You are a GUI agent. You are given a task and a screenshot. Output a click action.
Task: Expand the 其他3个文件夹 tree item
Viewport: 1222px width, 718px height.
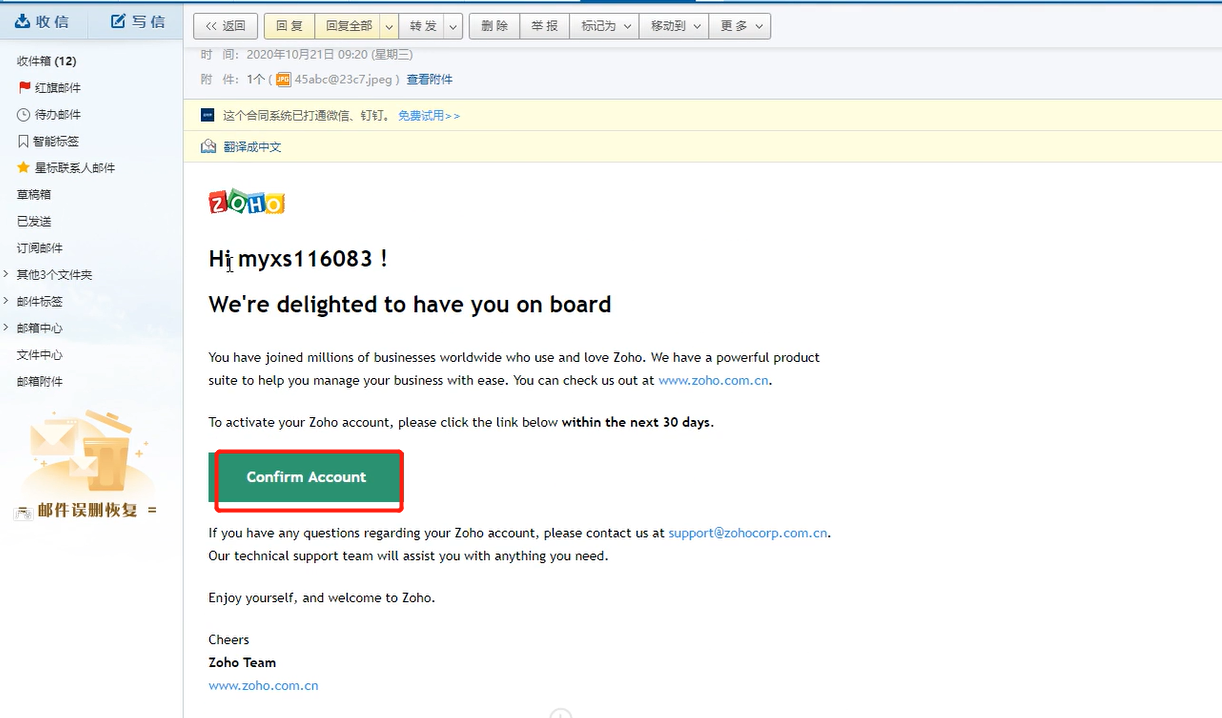[8, 275]
